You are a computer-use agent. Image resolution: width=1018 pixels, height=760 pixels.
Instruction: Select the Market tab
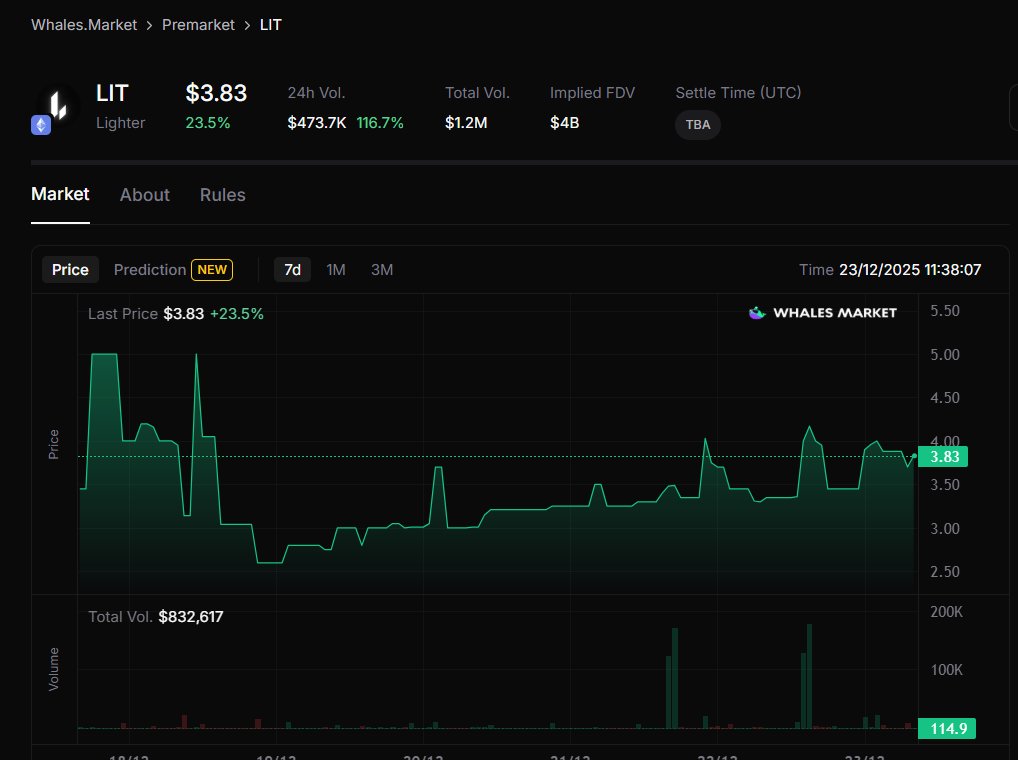tap(60, 194)
